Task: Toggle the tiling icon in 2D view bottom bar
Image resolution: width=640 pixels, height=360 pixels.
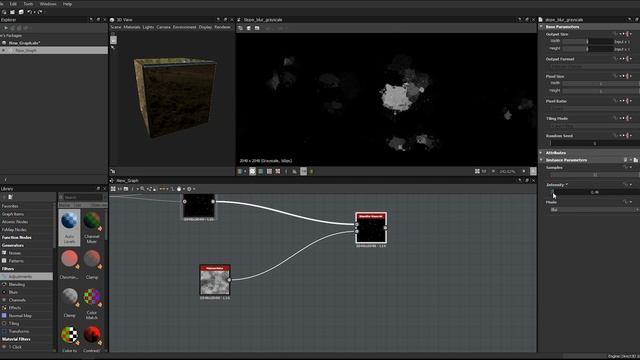Action: click(253, 171)
